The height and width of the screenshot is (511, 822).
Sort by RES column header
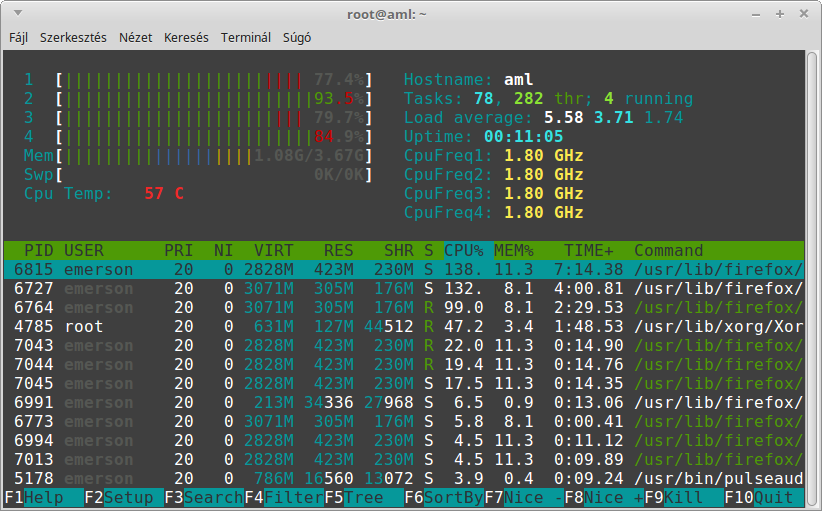[x=339, y=251]
